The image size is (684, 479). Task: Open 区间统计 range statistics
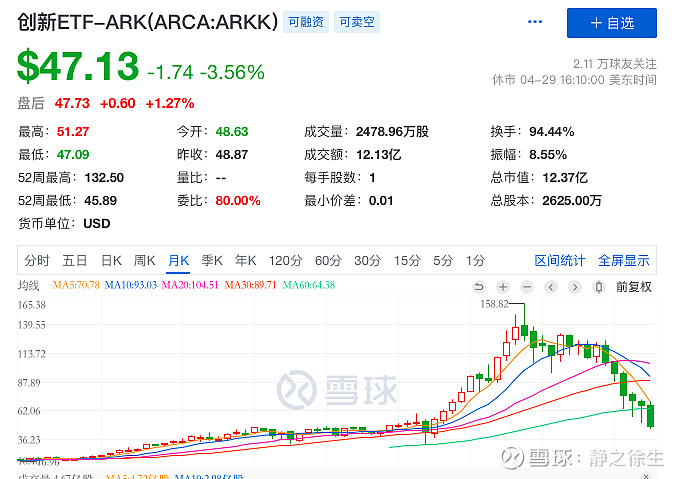click(560, 260)
